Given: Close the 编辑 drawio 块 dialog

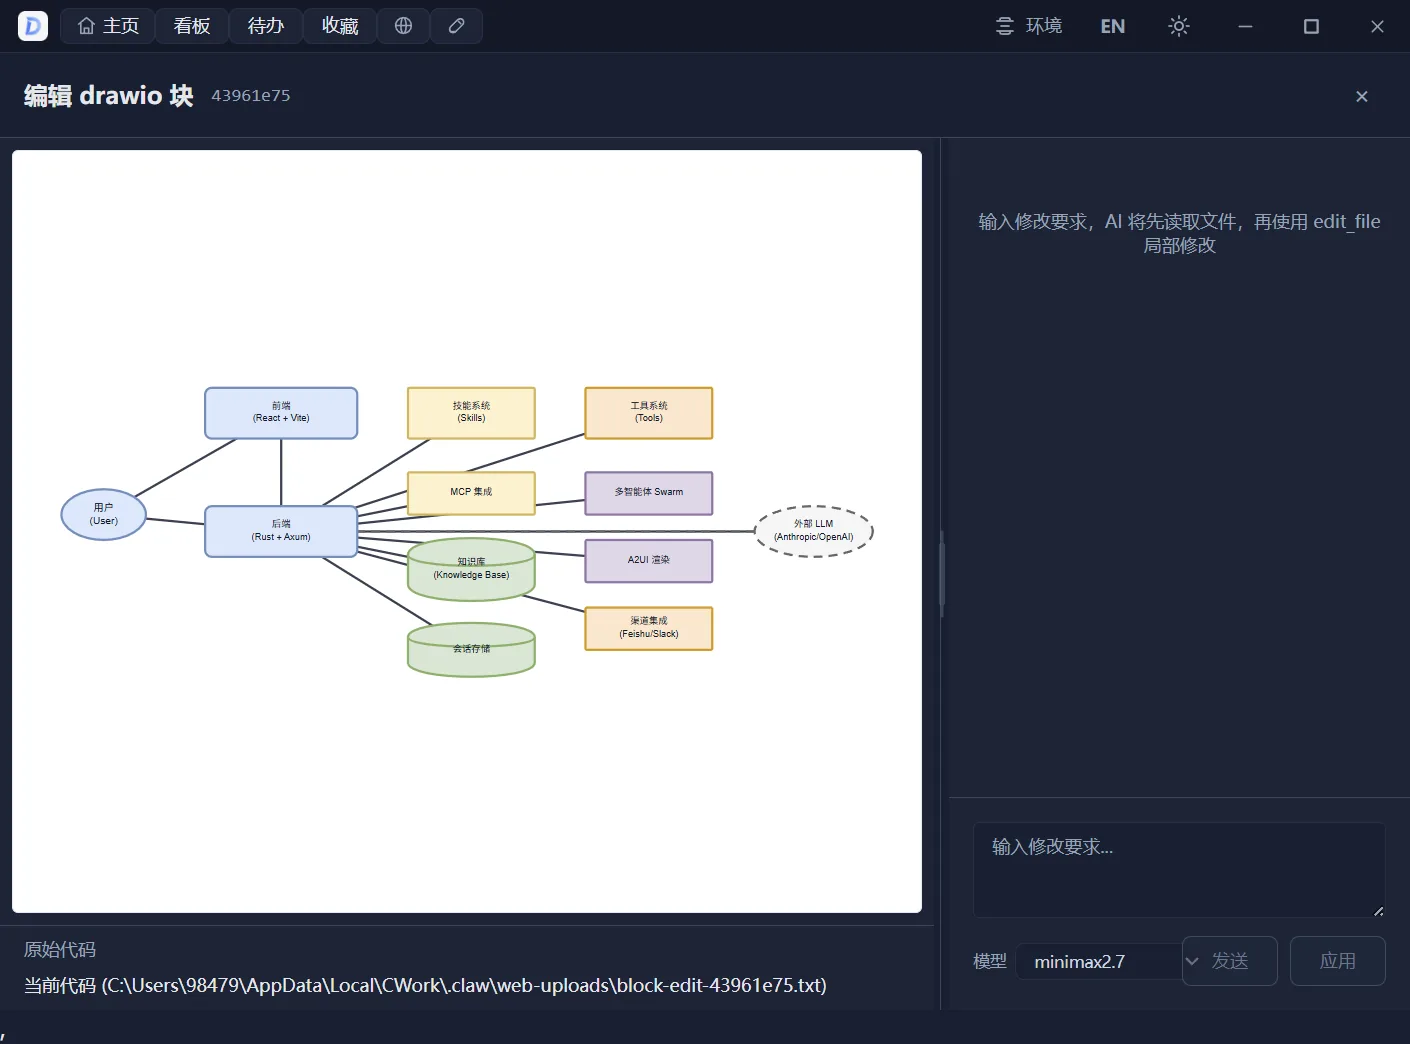Looking at the screenshot, I should point(1361,96).
